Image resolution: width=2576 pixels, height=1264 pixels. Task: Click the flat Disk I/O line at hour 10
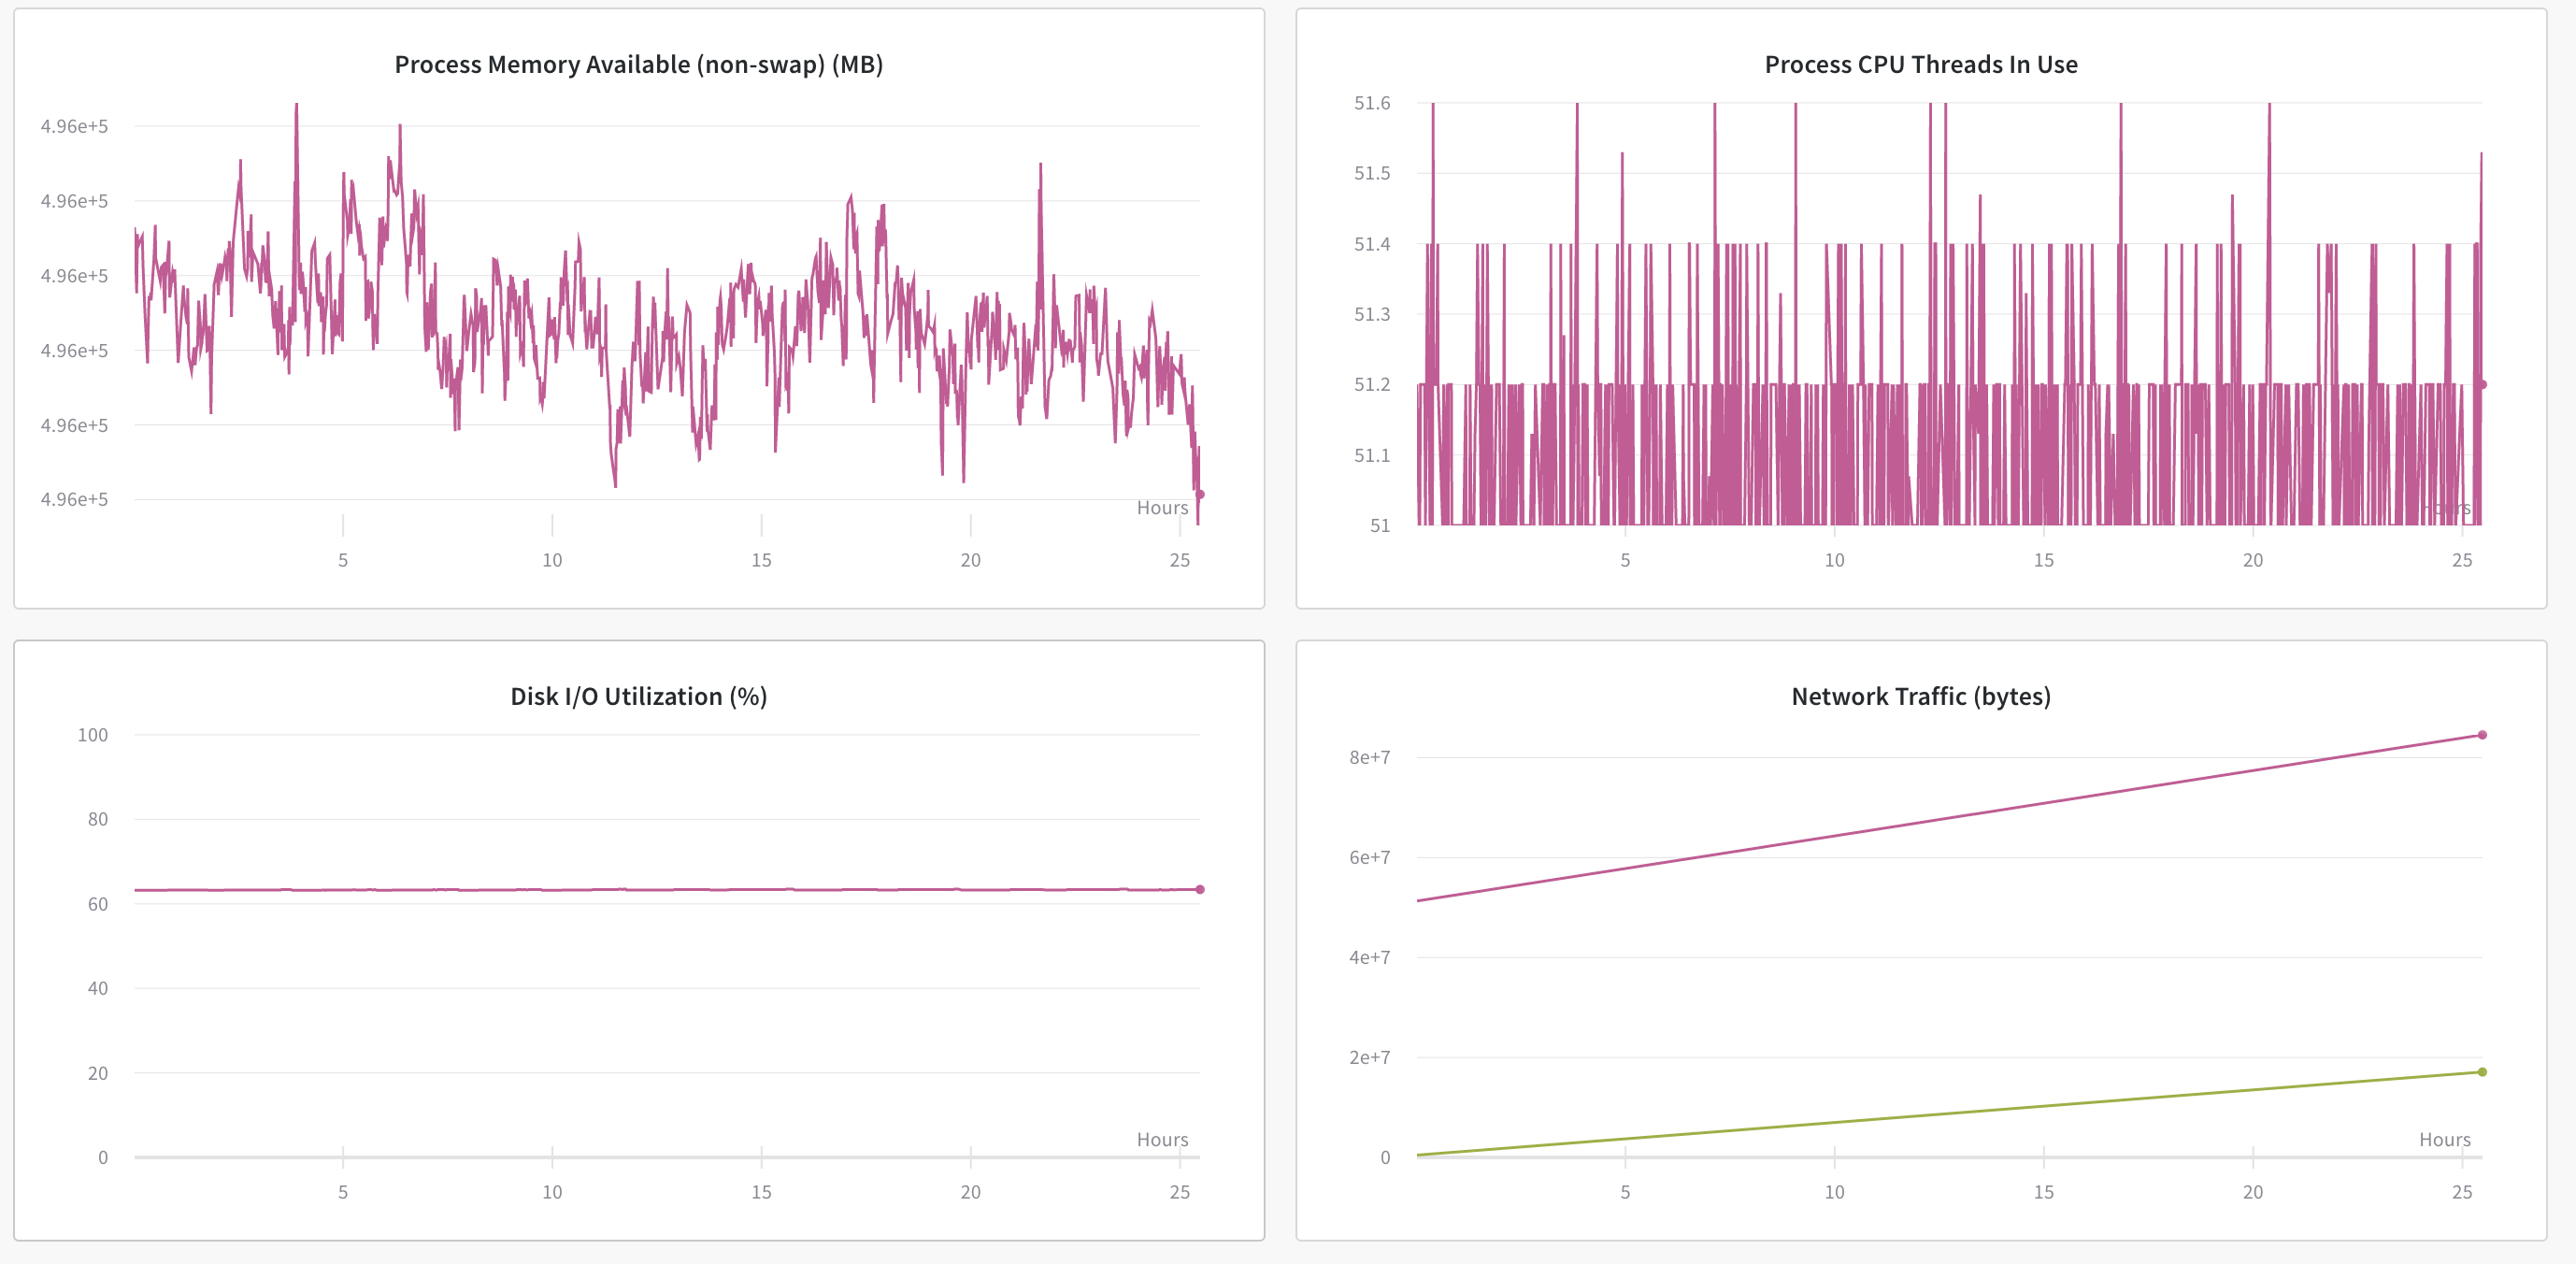point(552,889)
